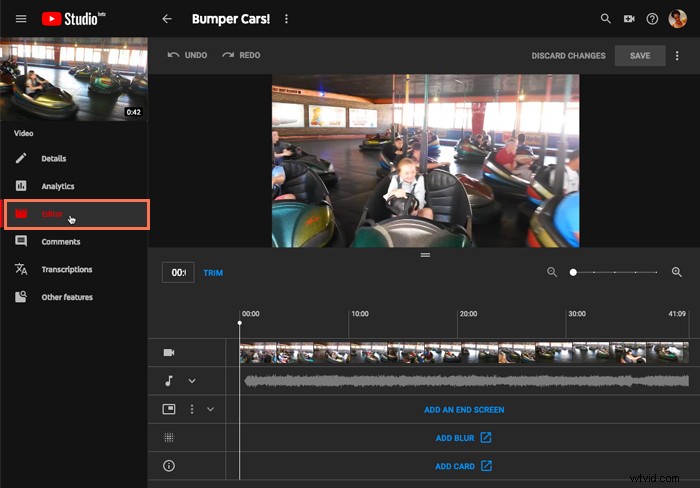The width and height of the screenshot is (700, 488).
Task: Click the REDO button
Action: point(241,55)
